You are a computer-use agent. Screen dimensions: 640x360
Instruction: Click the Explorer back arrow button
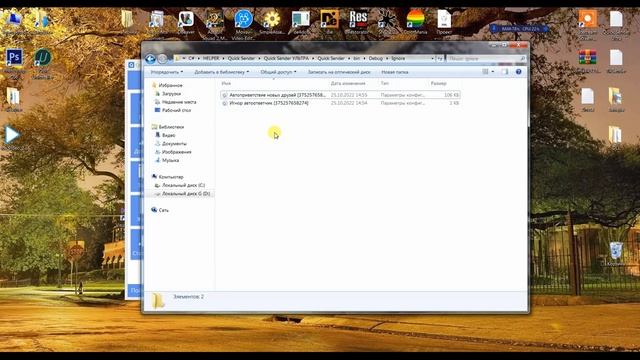(x=150, y=59)
